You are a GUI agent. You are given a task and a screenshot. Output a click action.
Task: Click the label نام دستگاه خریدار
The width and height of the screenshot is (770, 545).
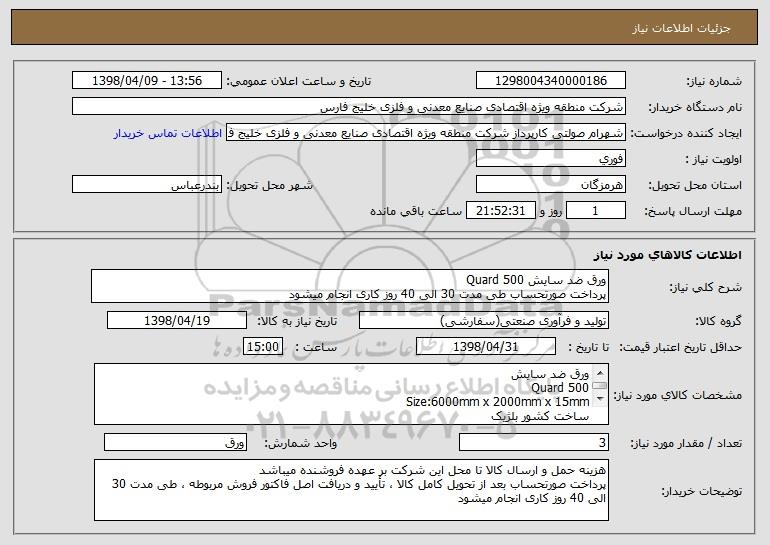coord(695,107)
